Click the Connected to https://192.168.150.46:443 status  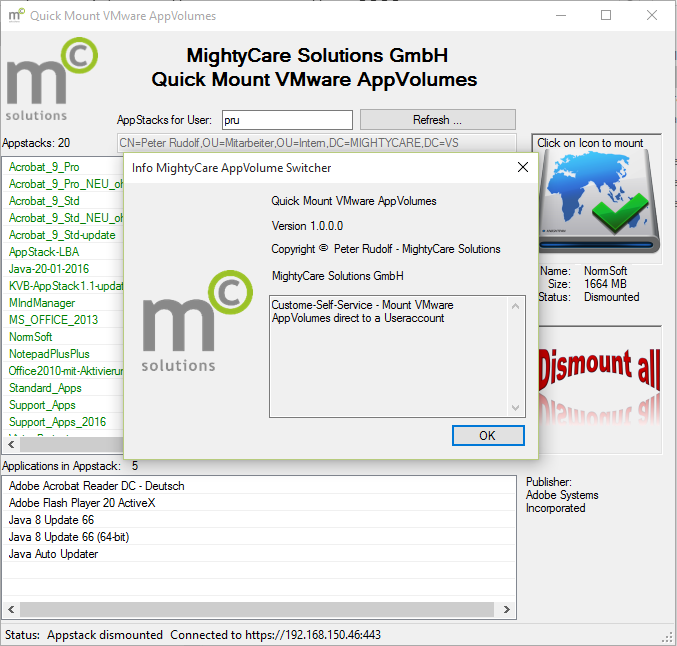pyautogui.click(x=275, y=635)
